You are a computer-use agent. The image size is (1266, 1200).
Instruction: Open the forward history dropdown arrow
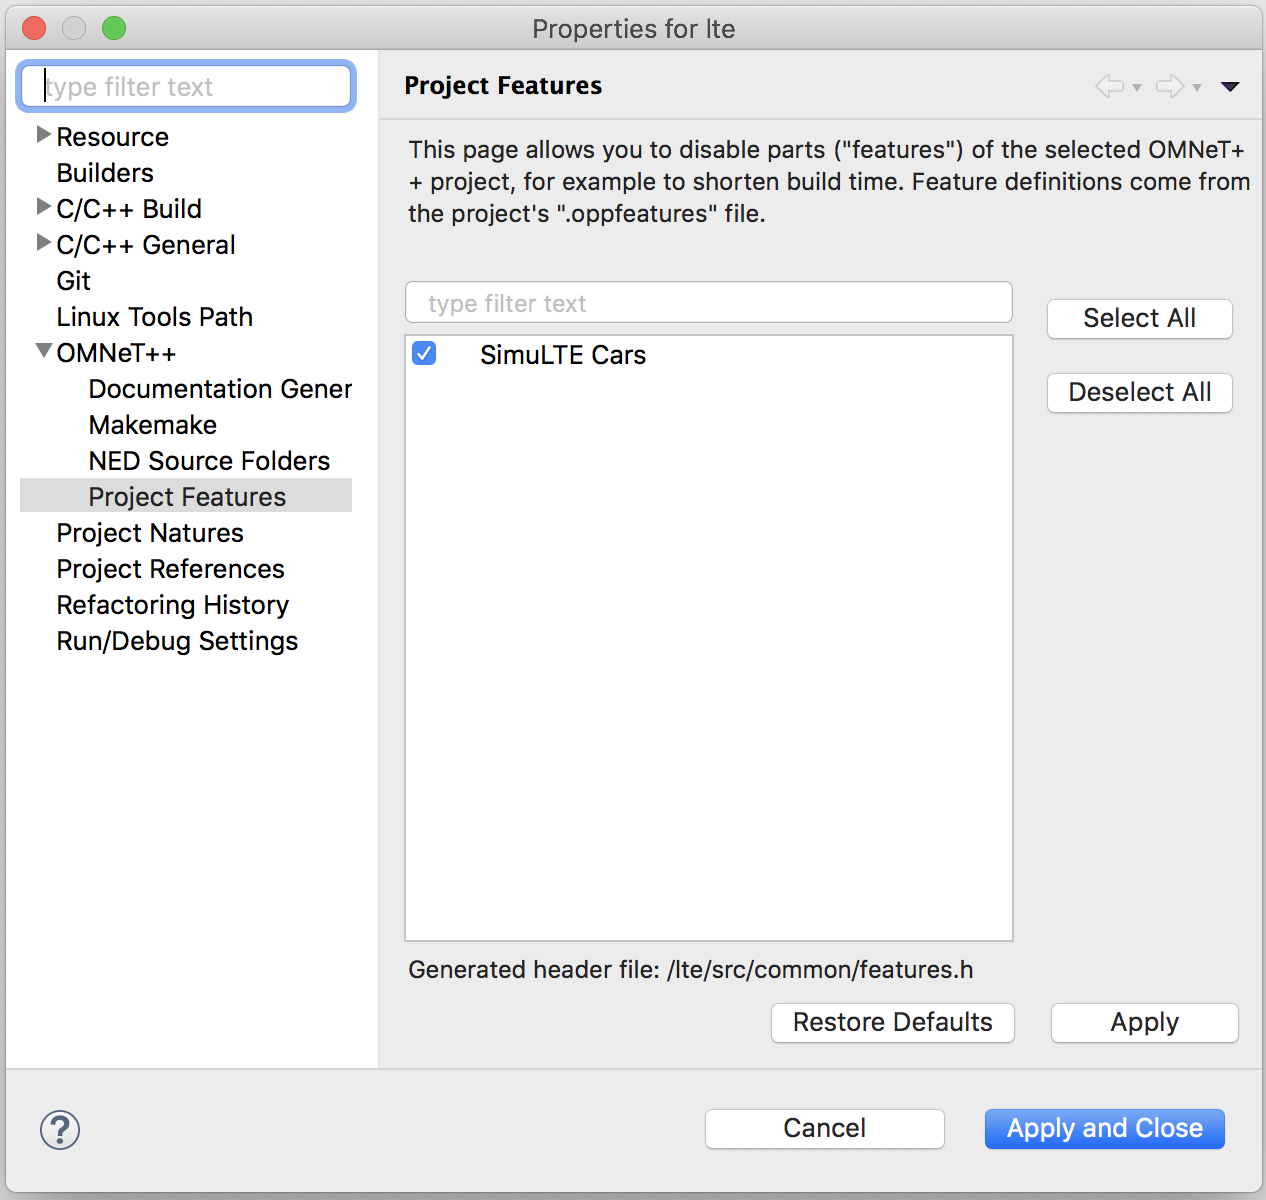pos(1197,88)
